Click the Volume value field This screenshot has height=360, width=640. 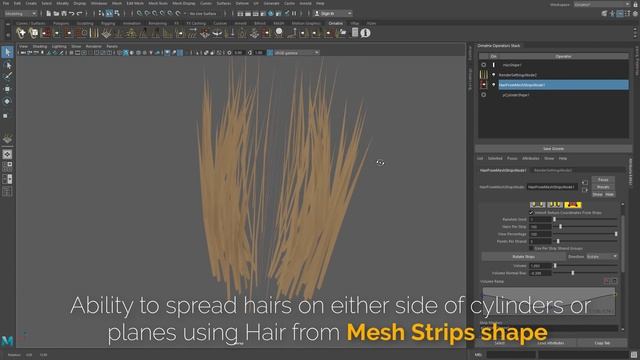(x=540, y=266)
